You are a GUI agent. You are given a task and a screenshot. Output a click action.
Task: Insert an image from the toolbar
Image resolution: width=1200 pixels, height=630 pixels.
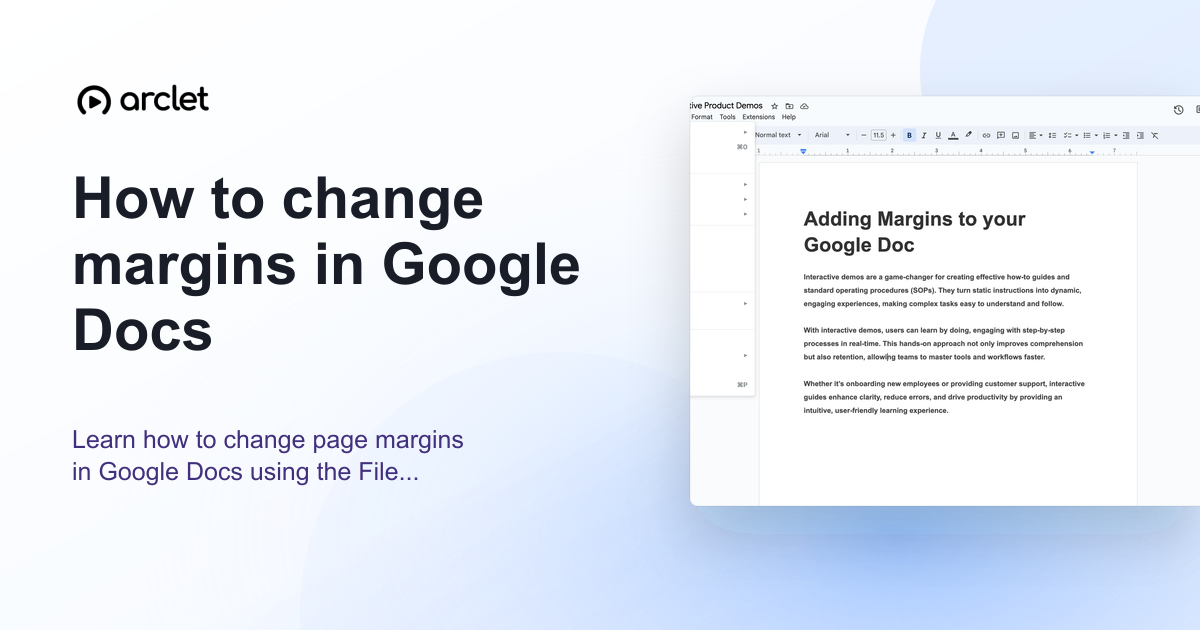[x=1015, y=135]
